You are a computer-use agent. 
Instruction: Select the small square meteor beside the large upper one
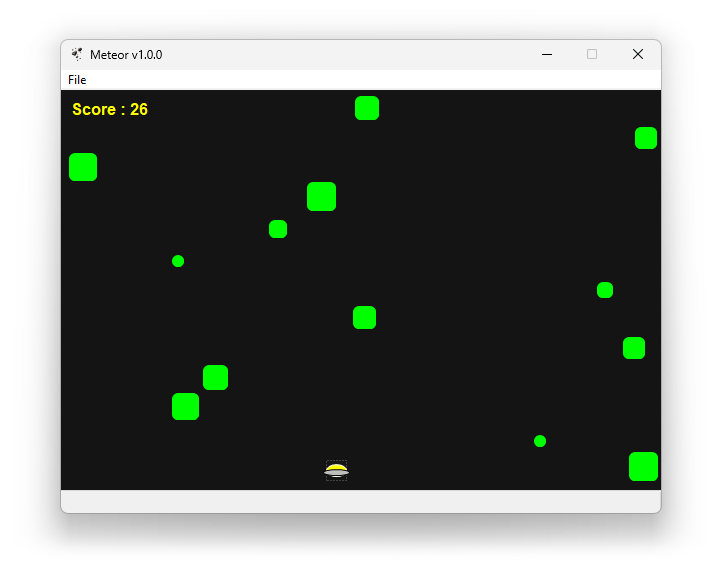[278, 229]
